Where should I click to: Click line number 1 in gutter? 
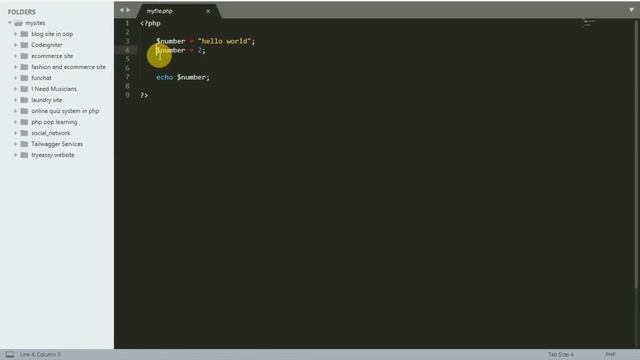click(x=127, y=23)
